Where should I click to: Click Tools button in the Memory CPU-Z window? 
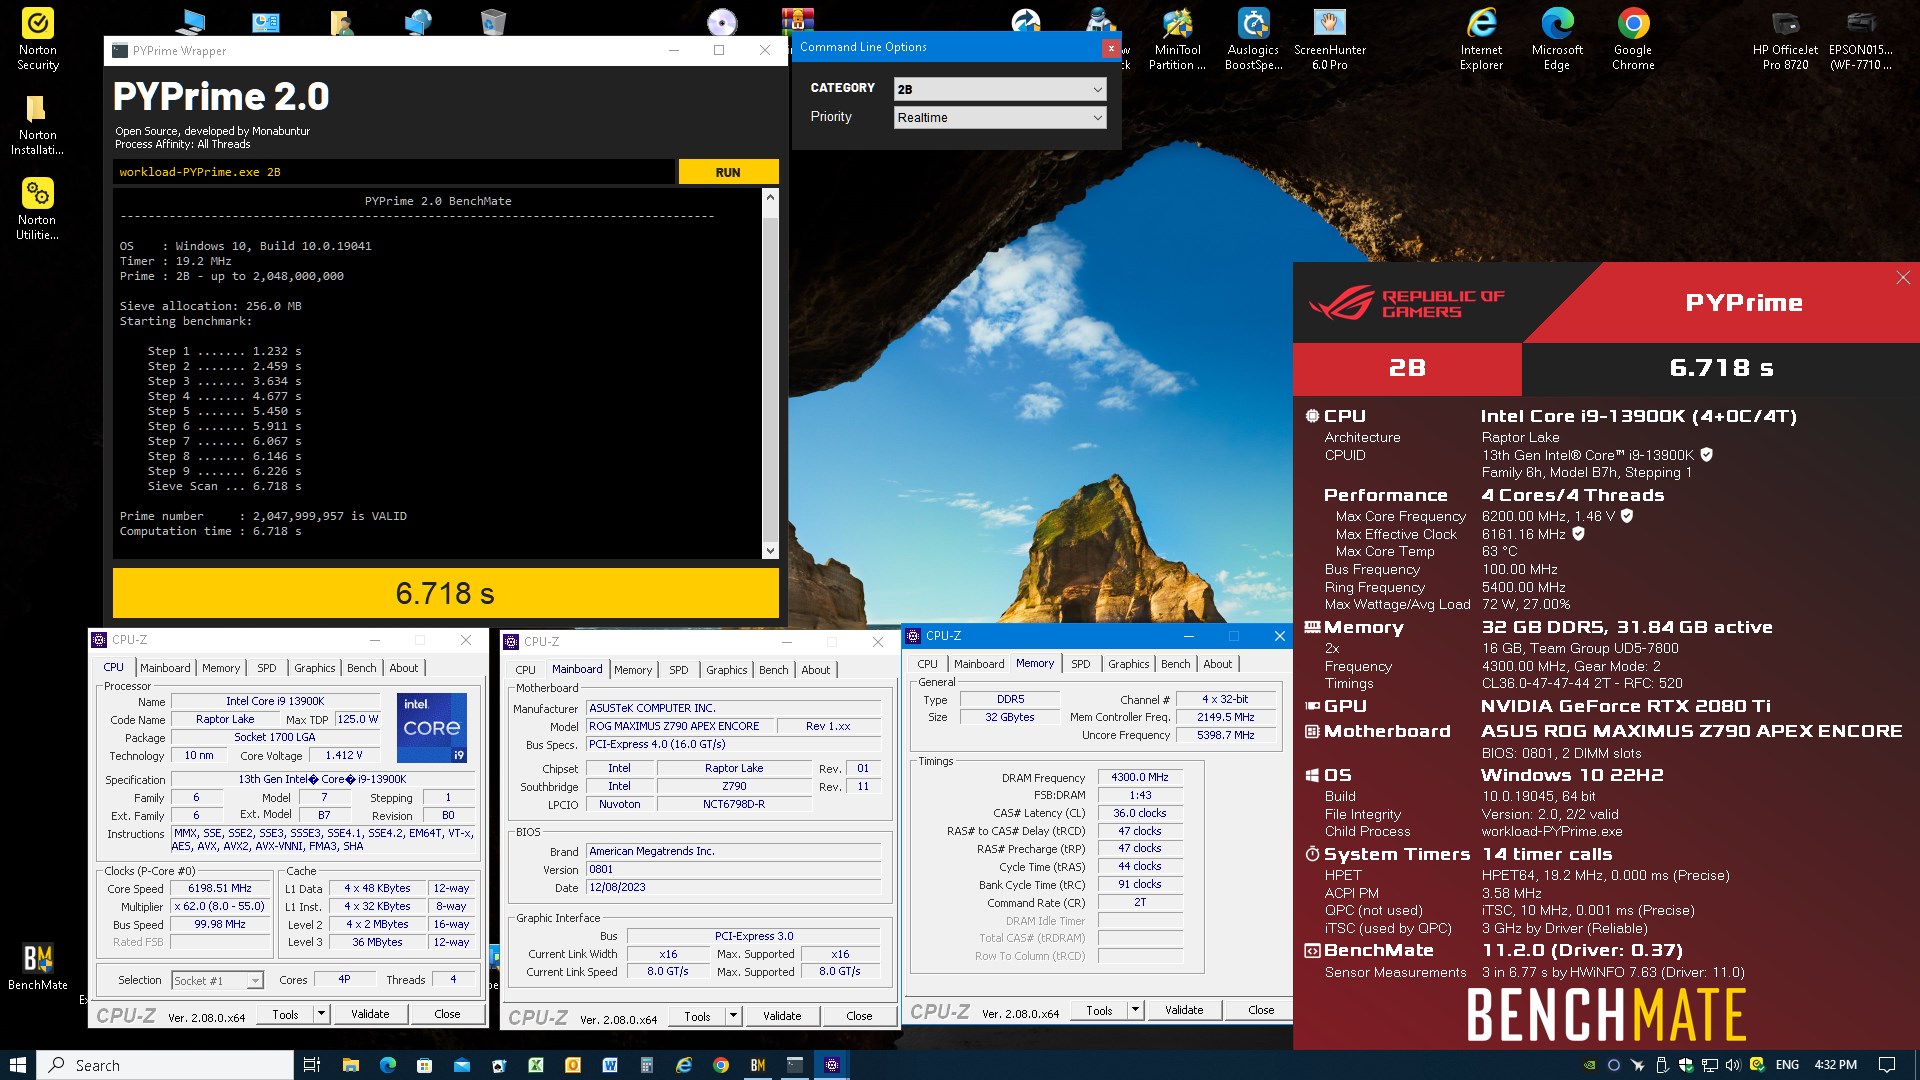(x=1099, y=1010)
